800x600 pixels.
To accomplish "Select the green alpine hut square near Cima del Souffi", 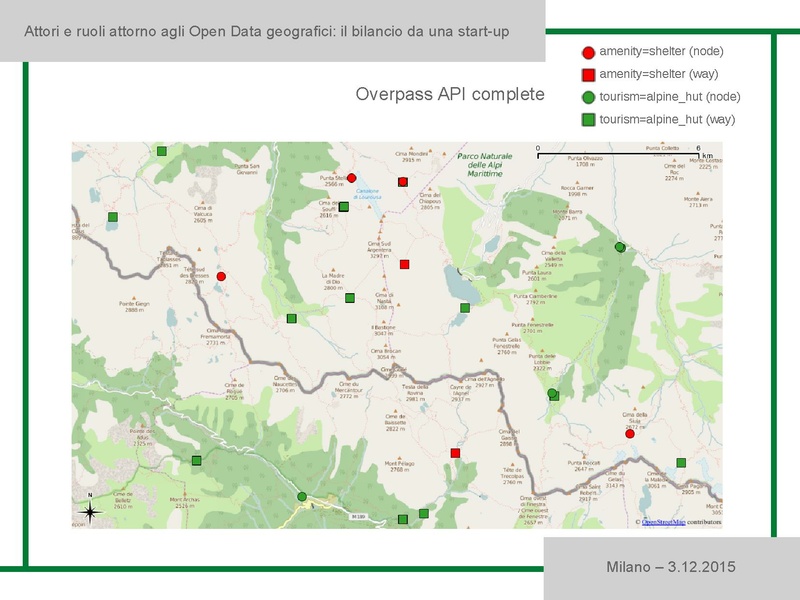I will pos(344,207).
